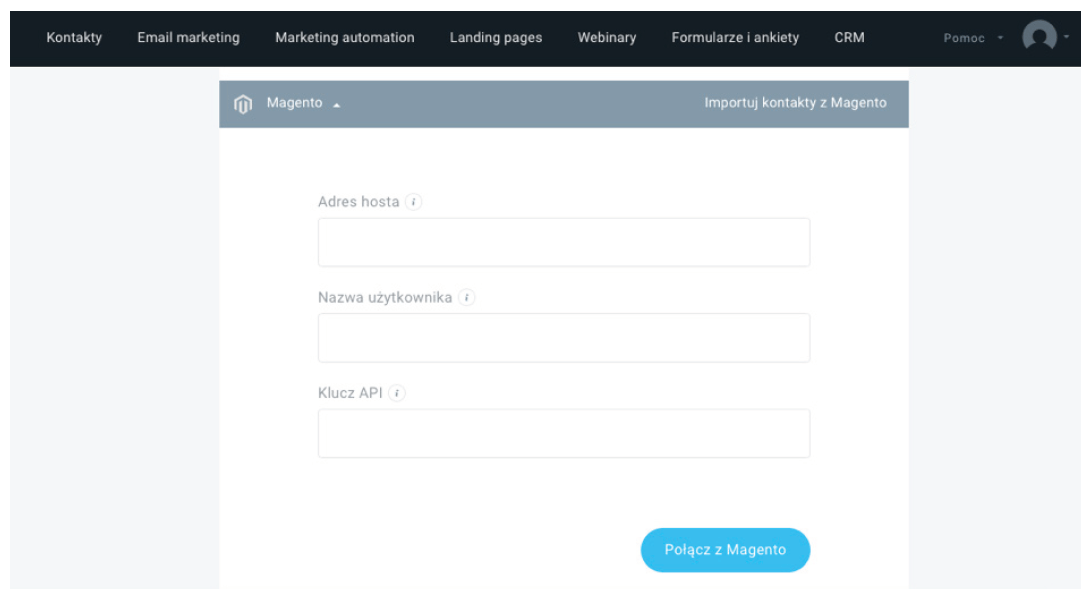1092x608 pixels.
Task: Show info tooltip for Klucz API
Action: click(x=397, y=393)
